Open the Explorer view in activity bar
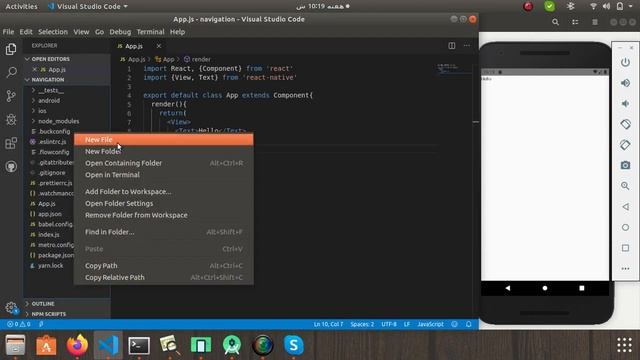Image resolution: width=640 pixels, height=360 pixels. pos(11,49)
